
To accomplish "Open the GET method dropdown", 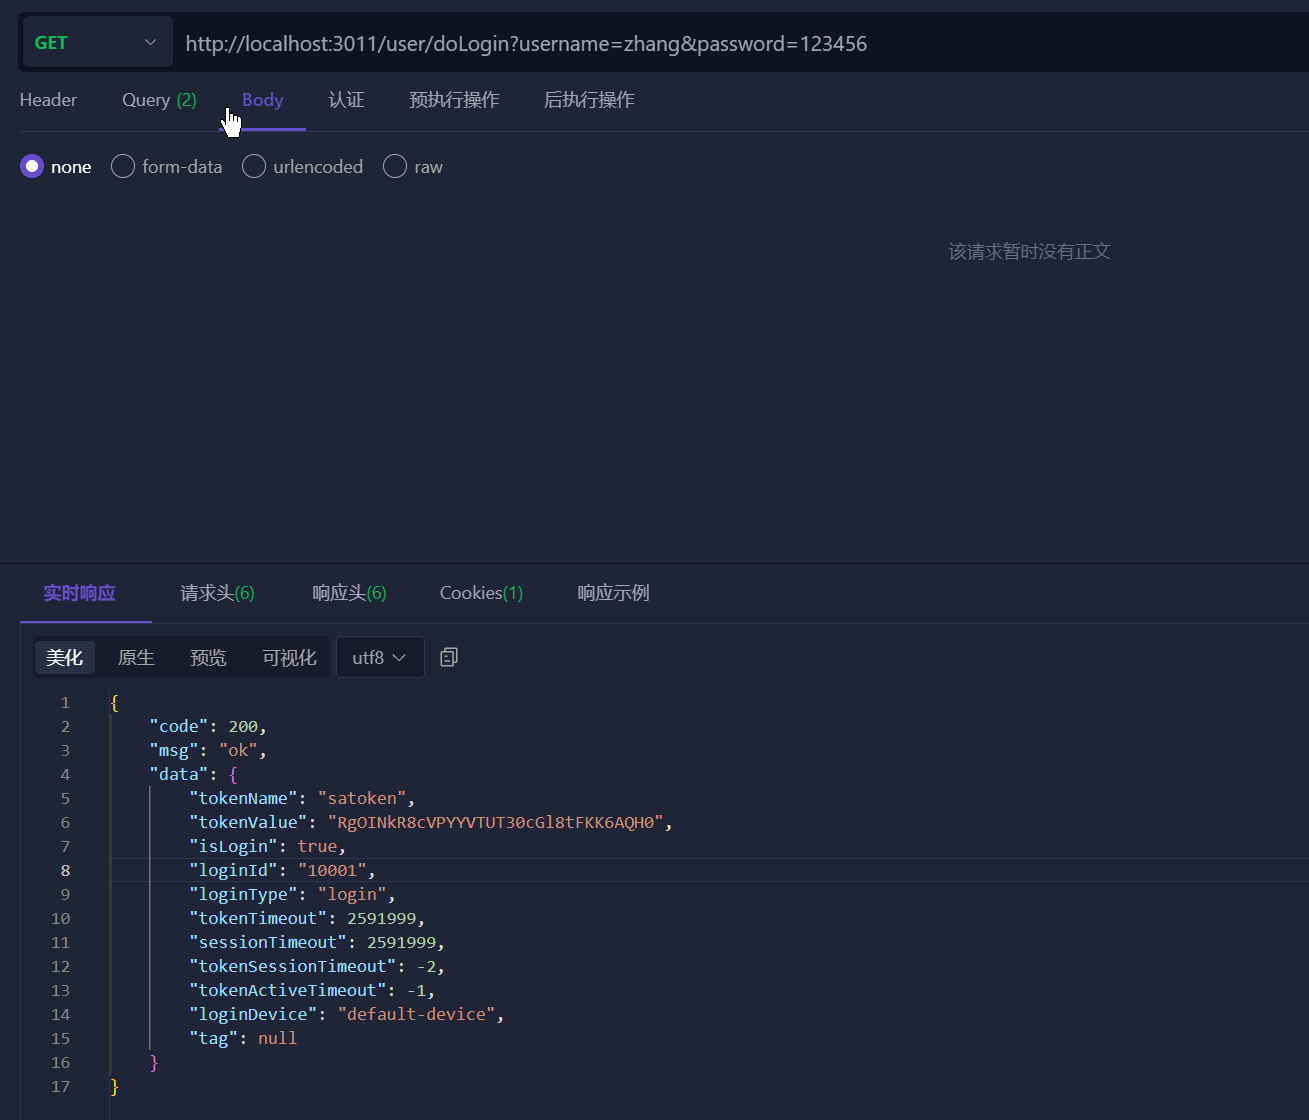I will click(97, 42).
